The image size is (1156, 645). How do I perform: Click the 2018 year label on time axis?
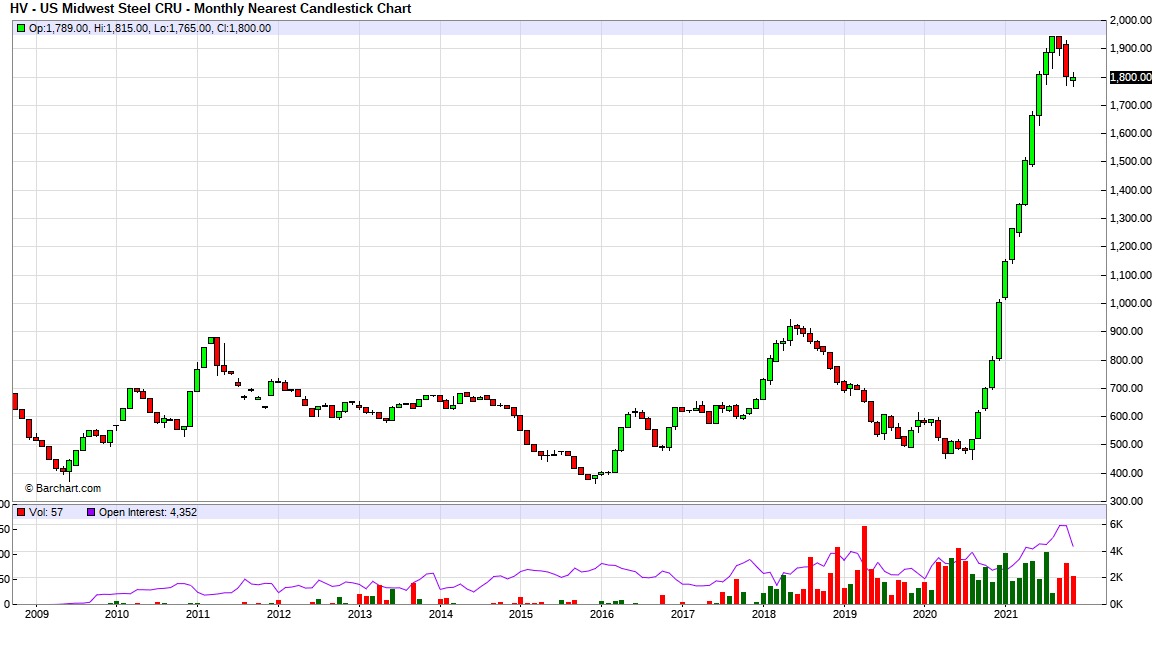coord(764,614)
